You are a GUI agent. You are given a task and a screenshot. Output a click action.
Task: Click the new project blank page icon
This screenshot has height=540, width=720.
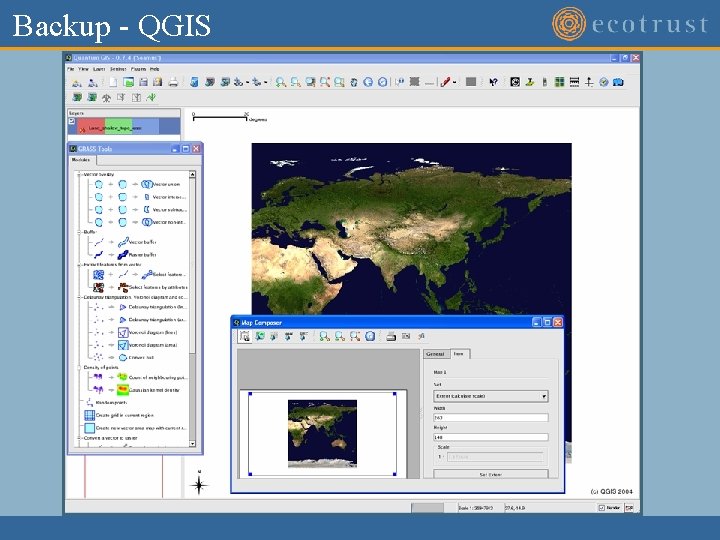[x=113, y=82]
